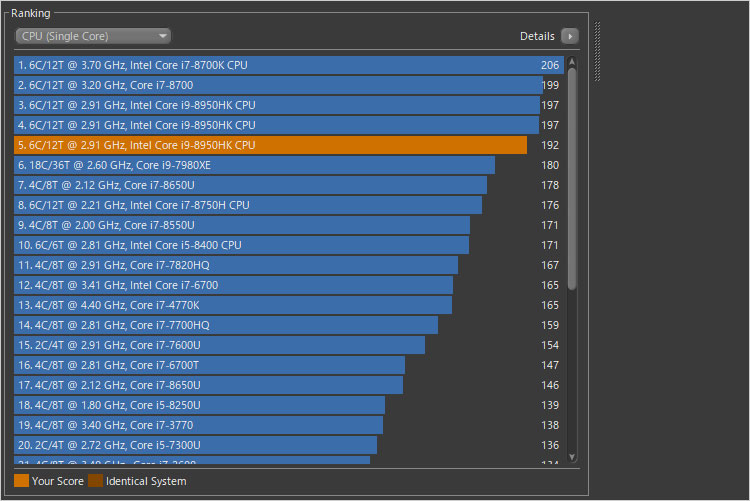The image size is (750, 501).
Task: Open the CPU (Single Core) dropdown
Action: [x=93, y=36]
